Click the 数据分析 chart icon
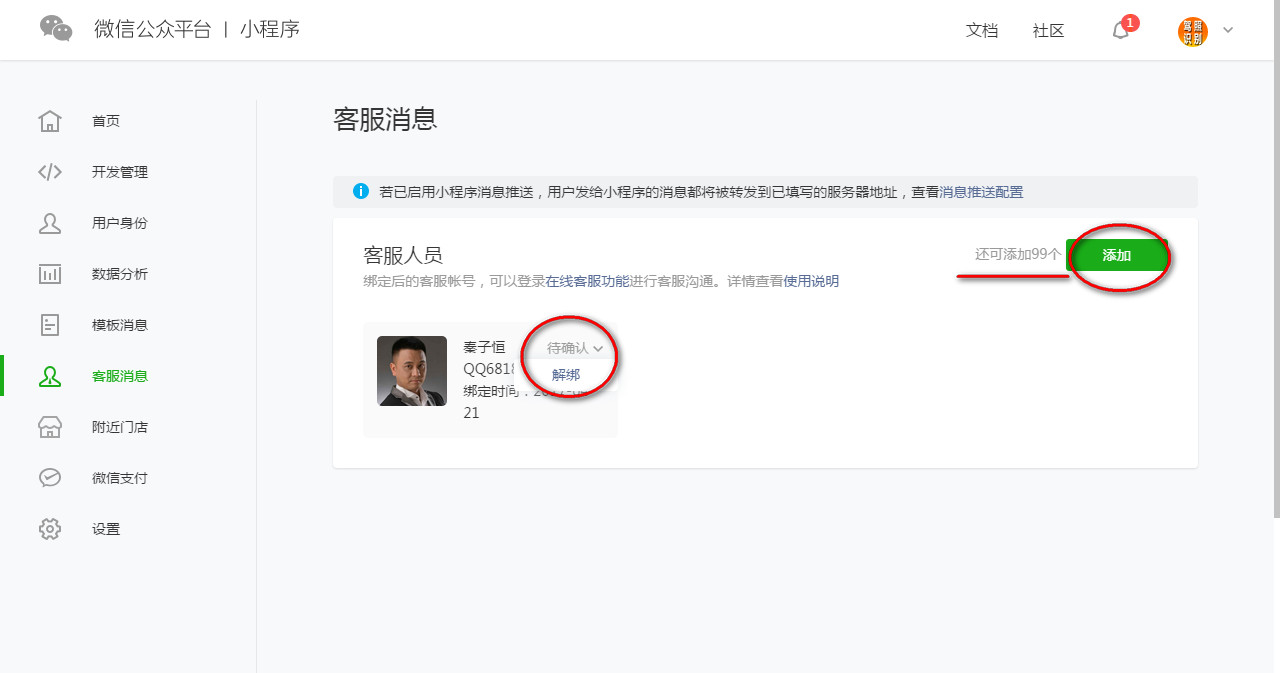 click(50, 274)
